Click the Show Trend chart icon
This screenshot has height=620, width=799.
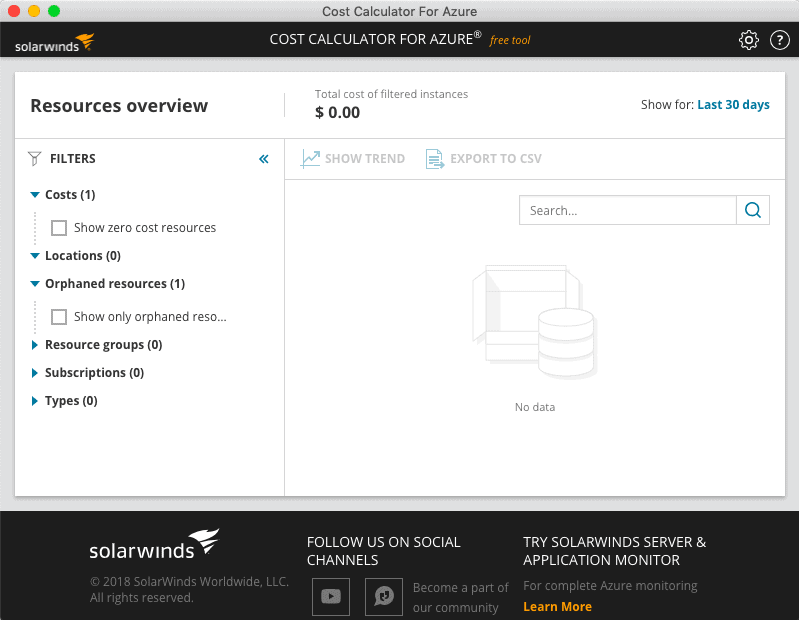(310, 159)
